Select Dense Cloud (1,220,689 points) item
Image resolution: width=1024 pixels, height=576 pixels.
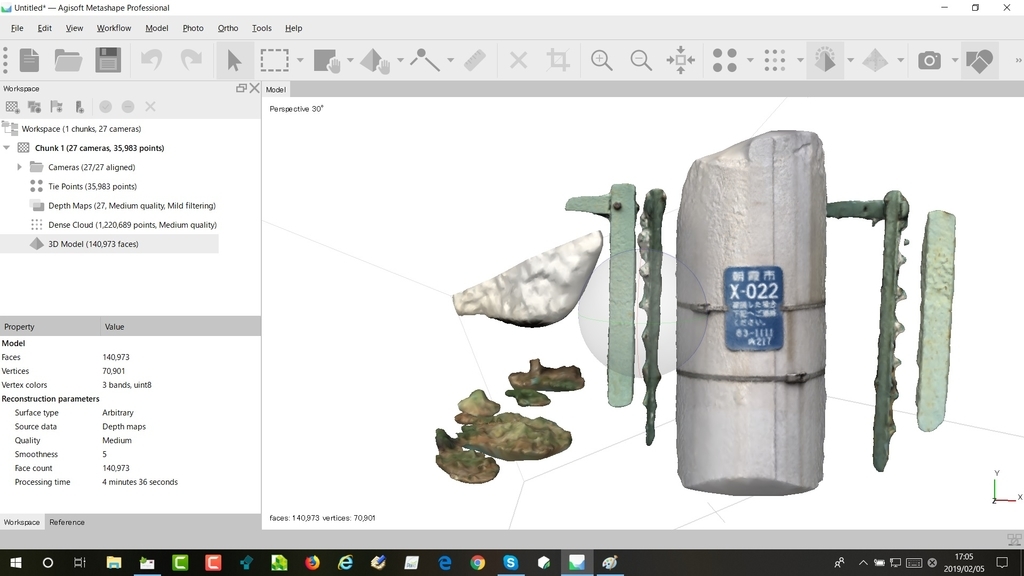(132, 225)
